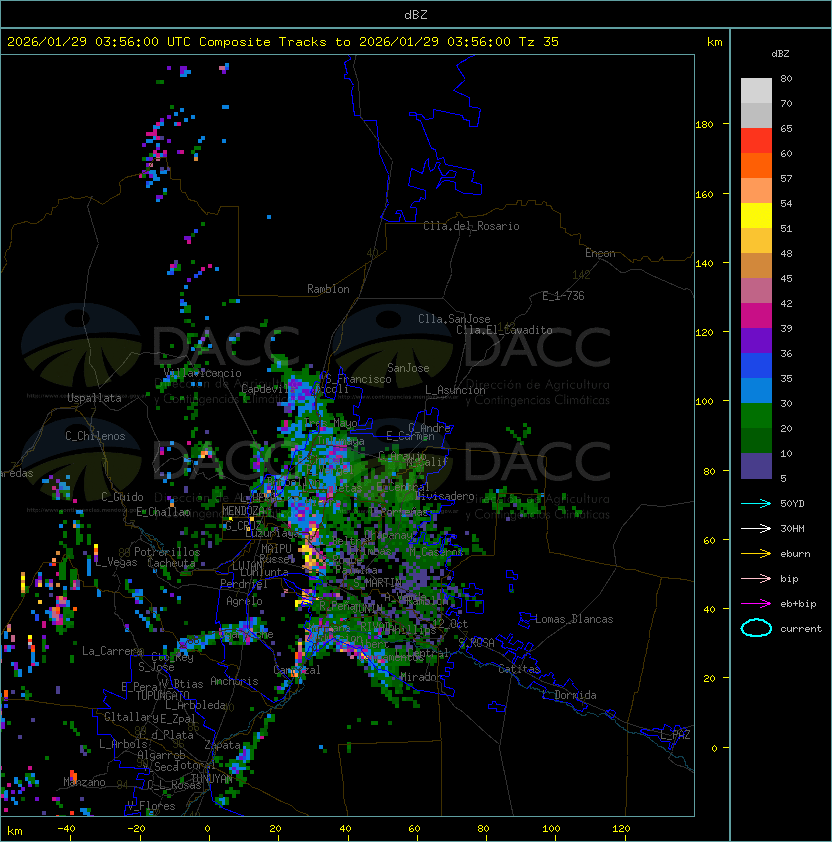The width and height of the screenshot is (832, 842).
Task: Click the 'Potrerillos' map label
Action: (167, 552)
